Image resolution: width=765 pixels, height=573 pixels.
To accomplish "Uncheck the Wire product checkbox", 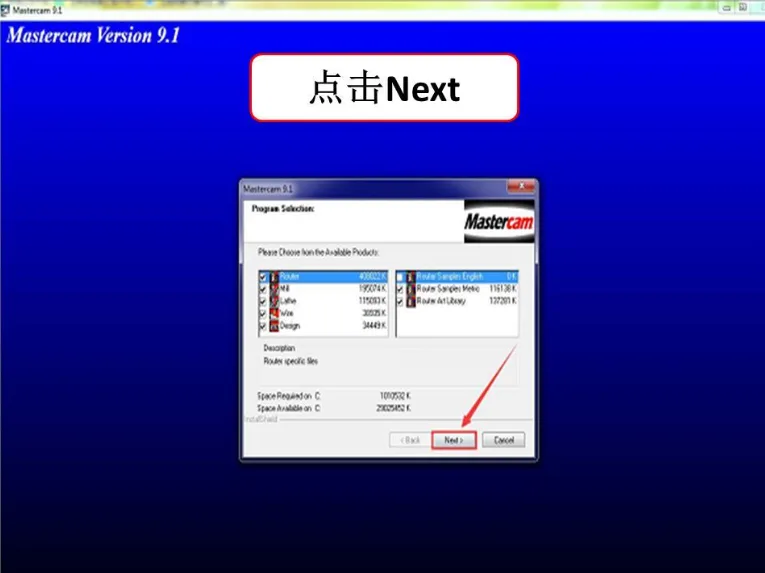I will click(x=263, y=313).
